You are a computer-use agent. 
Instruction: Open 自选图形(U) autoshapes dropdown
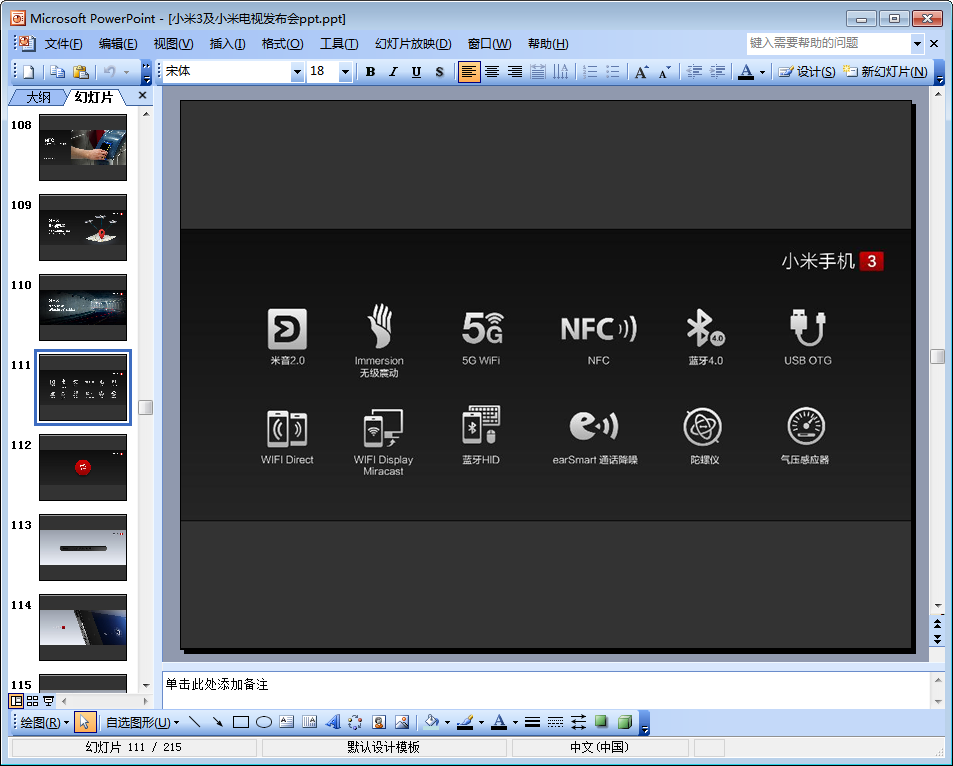[x=142, y=722]
